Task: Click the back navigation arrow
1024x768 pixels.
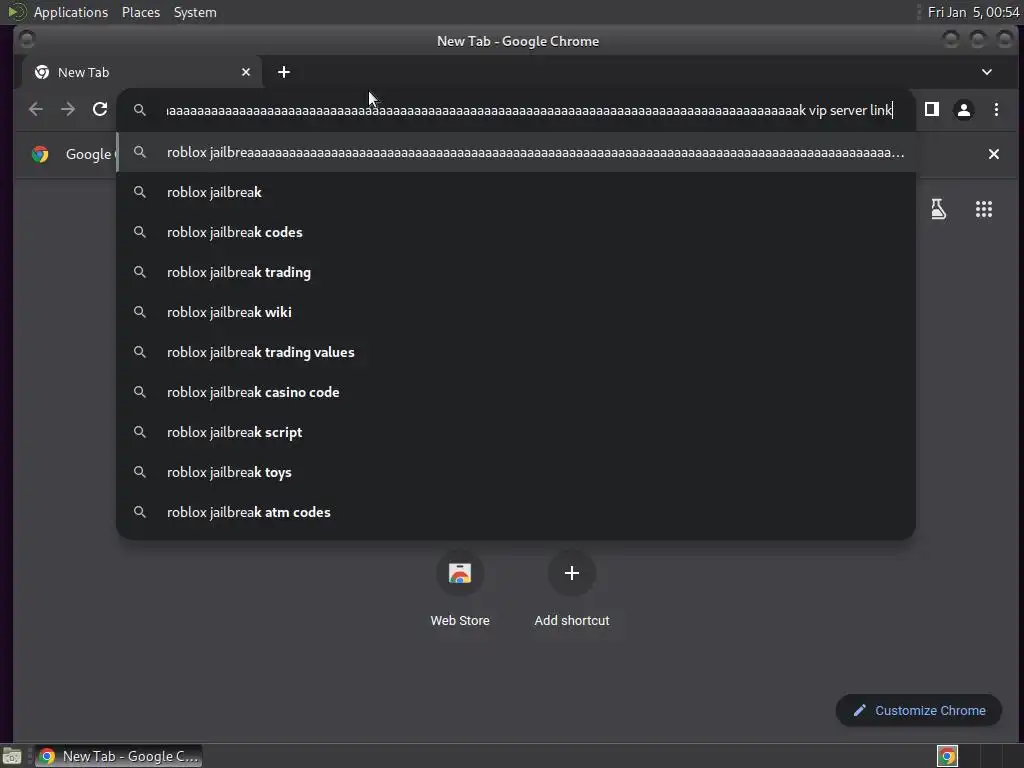Action: [x=36, y=109]
